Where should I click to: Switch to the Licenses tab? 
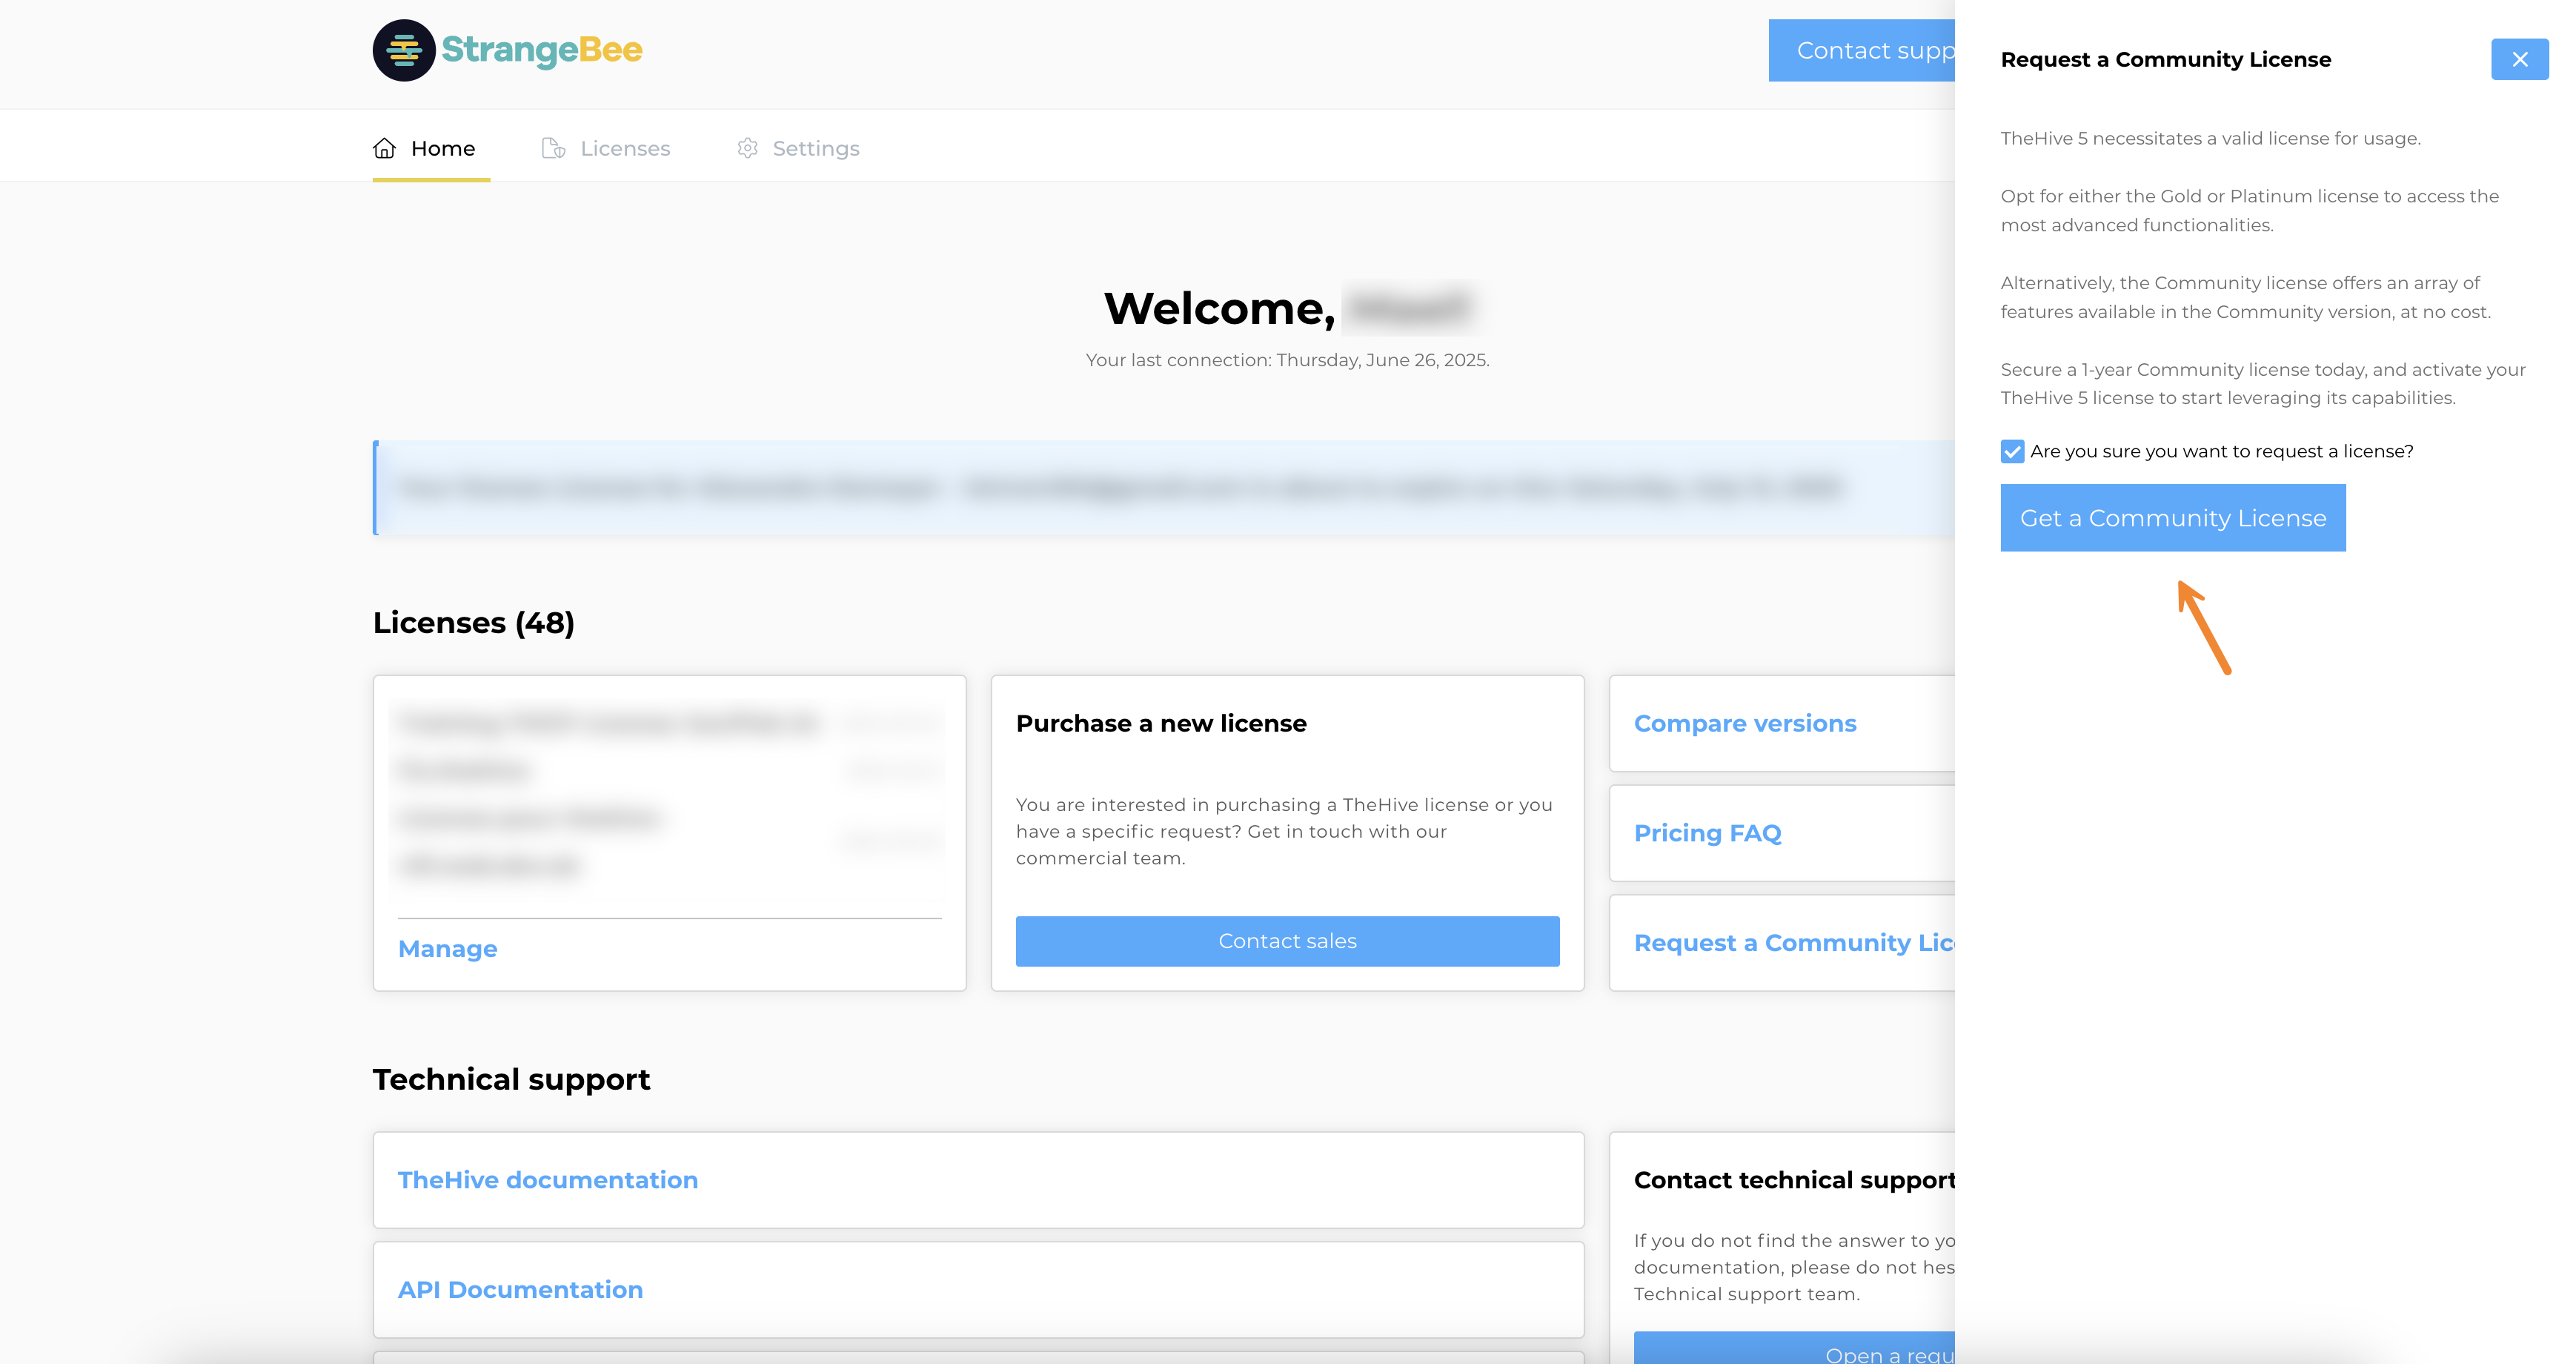pos(606,149)
